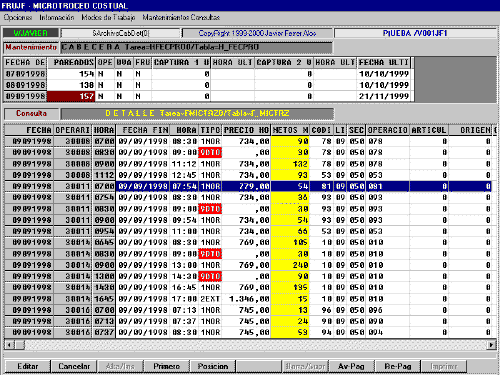
Task: Click the FECHA FIN column header
Action: pyautogui.click(x=143, y=130)
